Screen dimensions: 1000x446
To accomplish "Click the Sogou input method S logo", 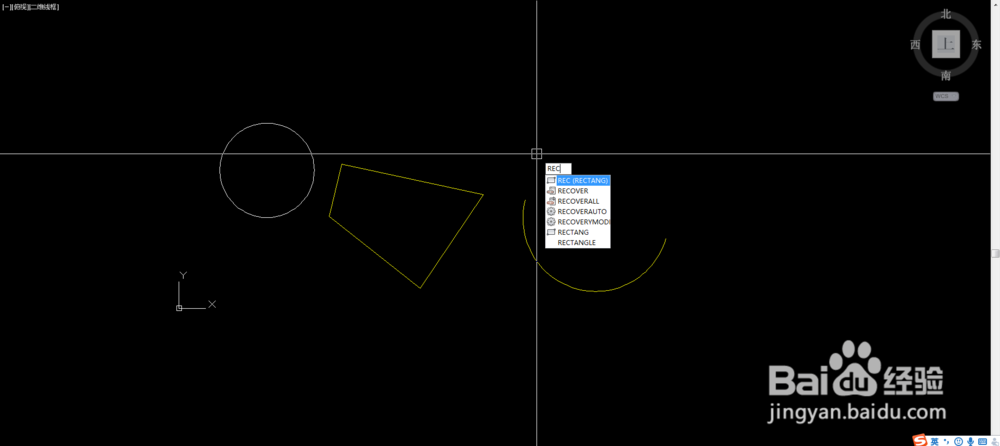I will point(920,440).
